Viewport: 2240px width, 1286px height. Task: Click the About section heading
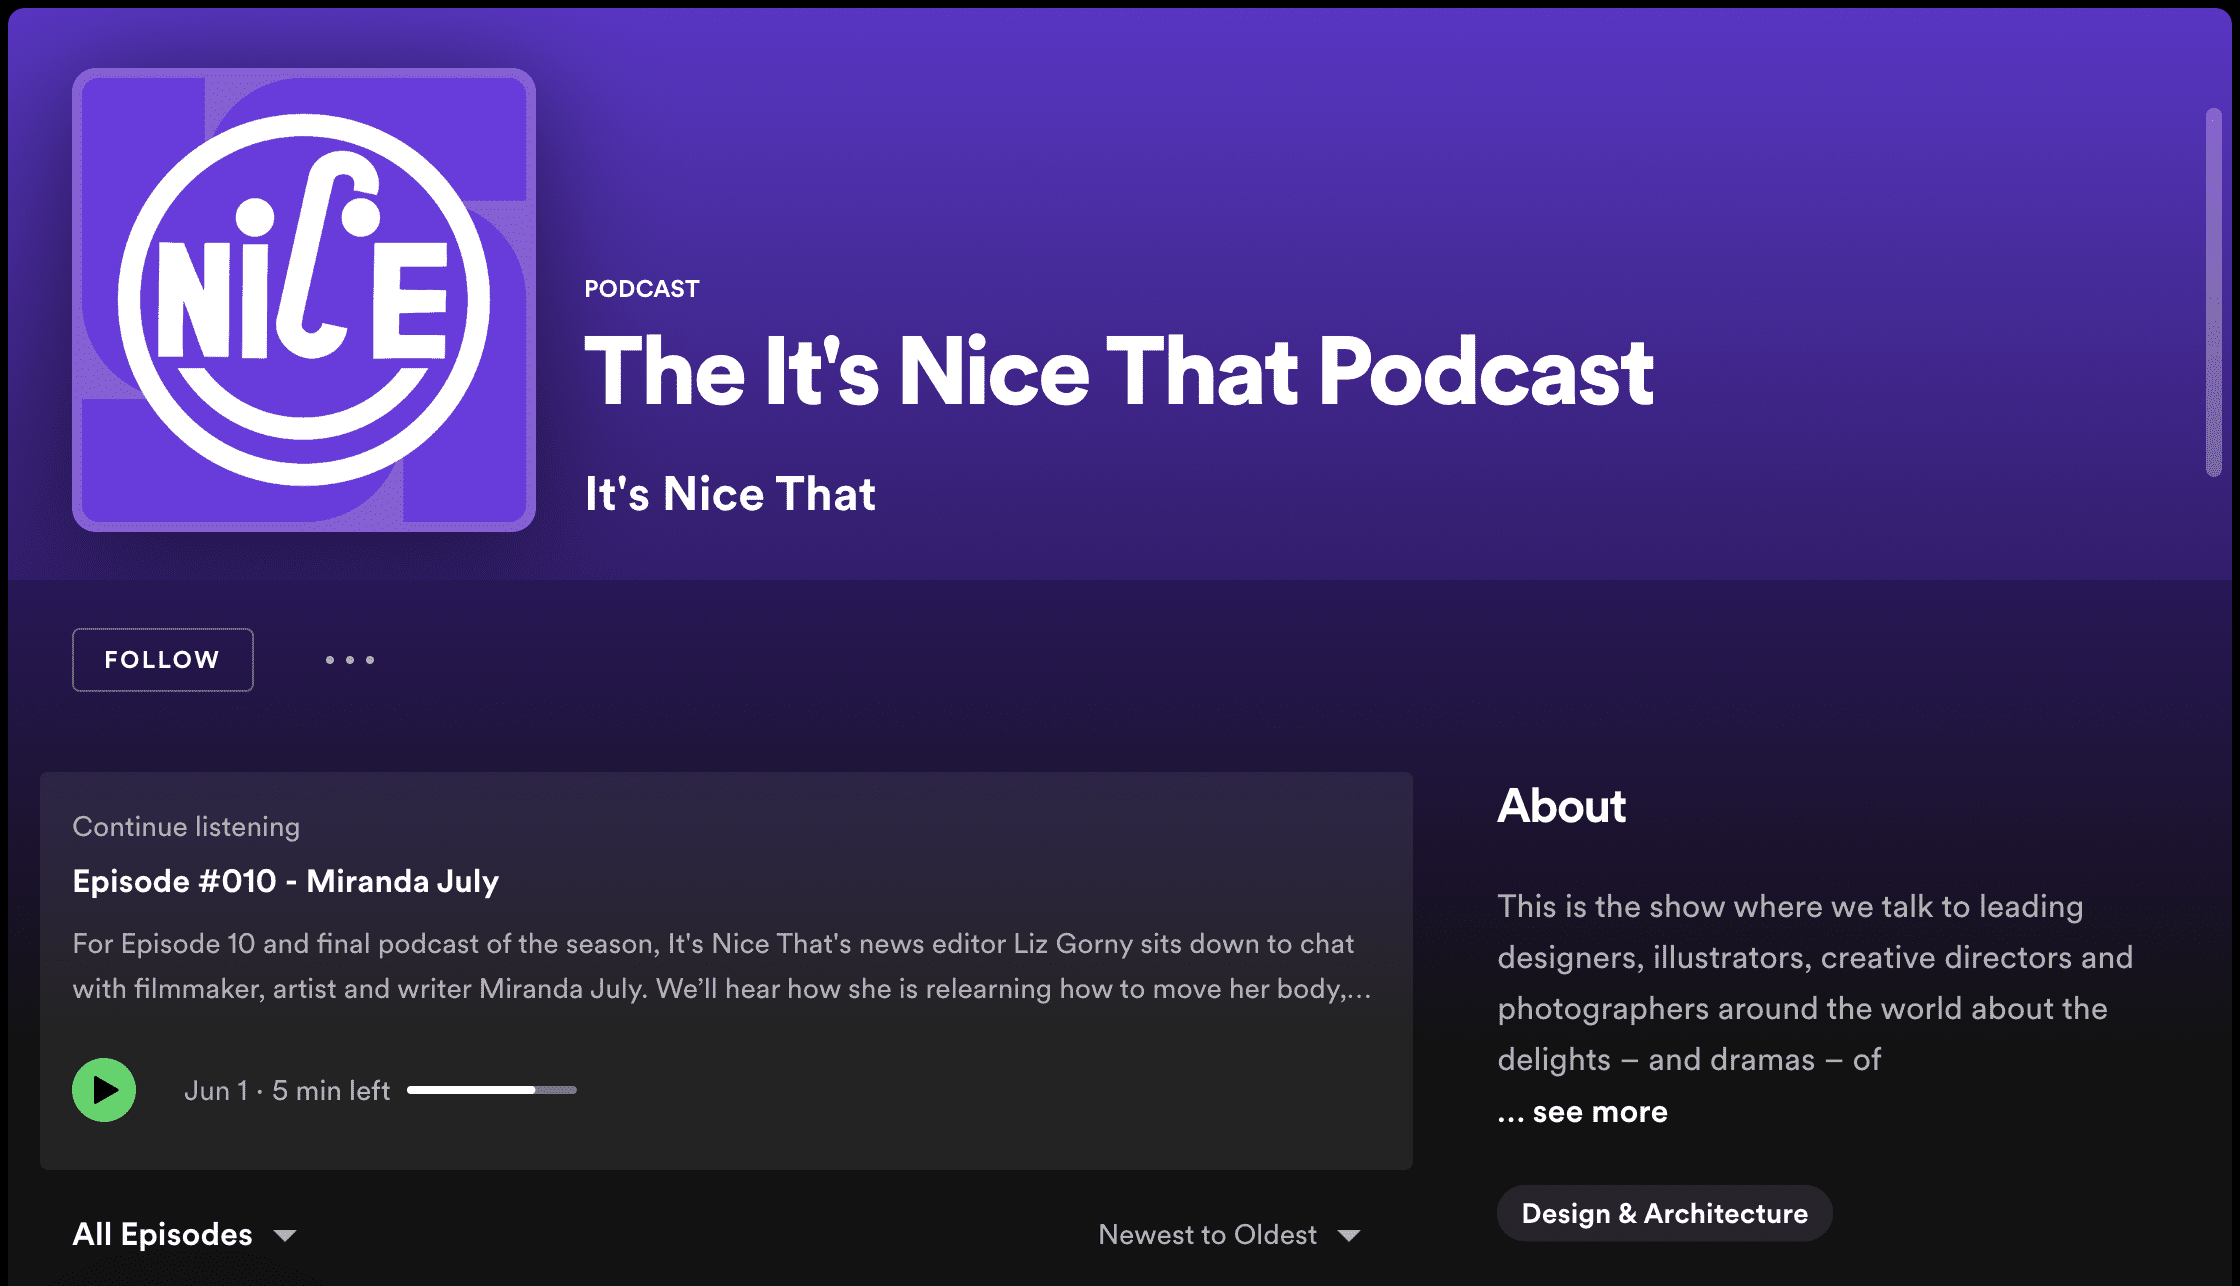pos(1561,806)
